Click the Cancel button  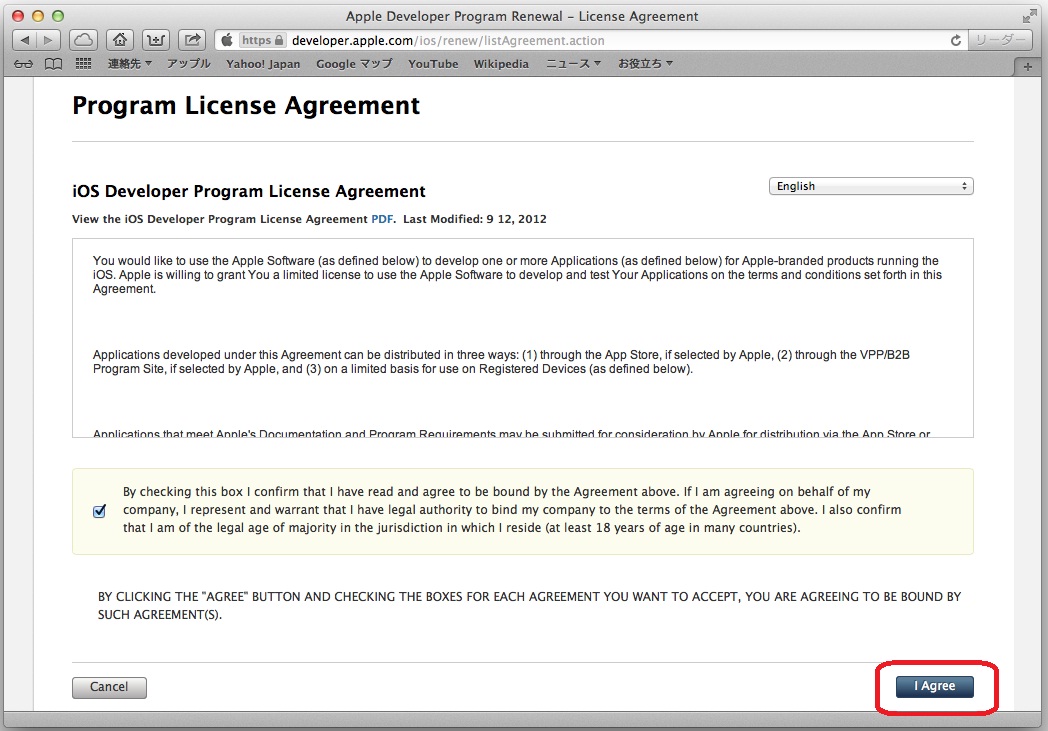click(109, 687)
